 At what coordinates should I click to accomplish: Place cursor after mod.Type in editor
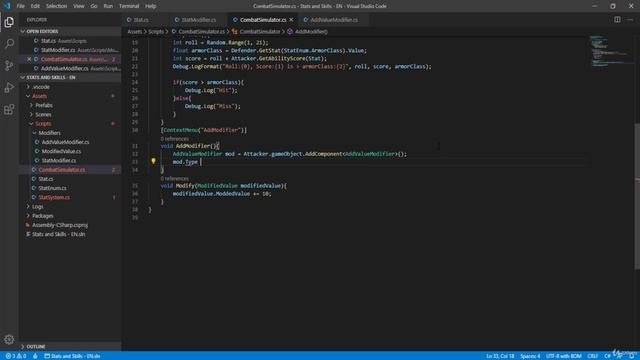coord(199,162)
